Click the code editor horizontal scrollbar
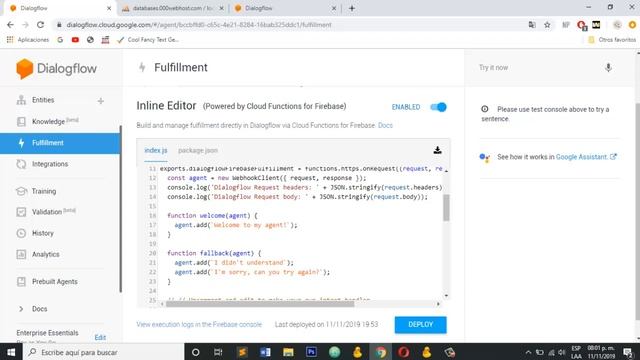This screenshot has width=640, height=360. click(260, 304)
